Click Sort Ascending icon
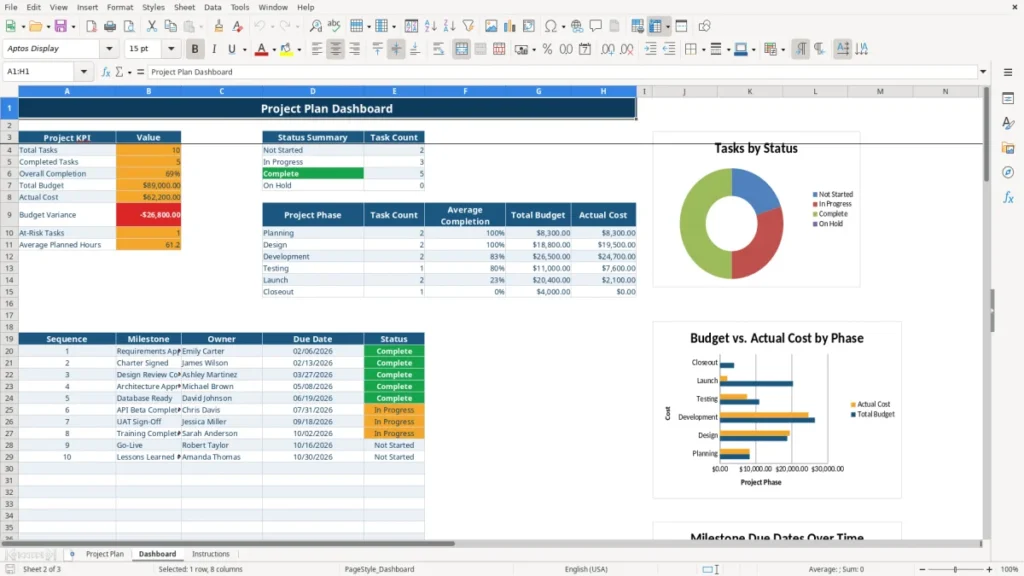1024x576 pixels. click(430, 26)
